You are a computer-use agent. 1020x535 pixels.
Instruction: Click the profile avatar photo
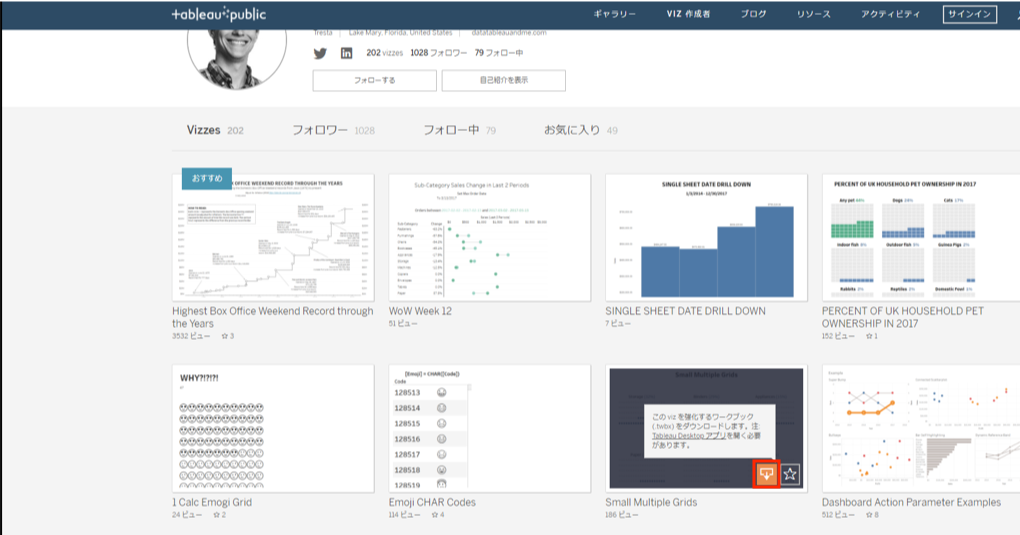pos(237,57)
